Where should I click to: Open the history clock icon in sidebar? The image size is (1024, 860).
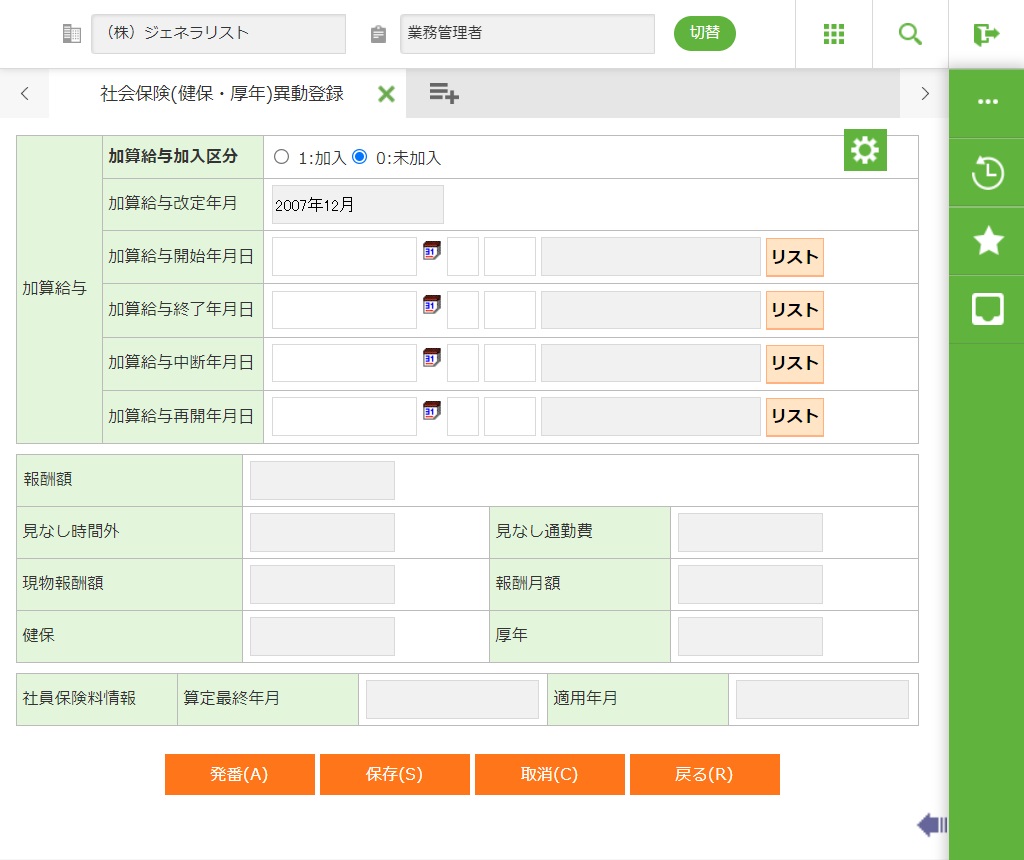click(988, 173)
